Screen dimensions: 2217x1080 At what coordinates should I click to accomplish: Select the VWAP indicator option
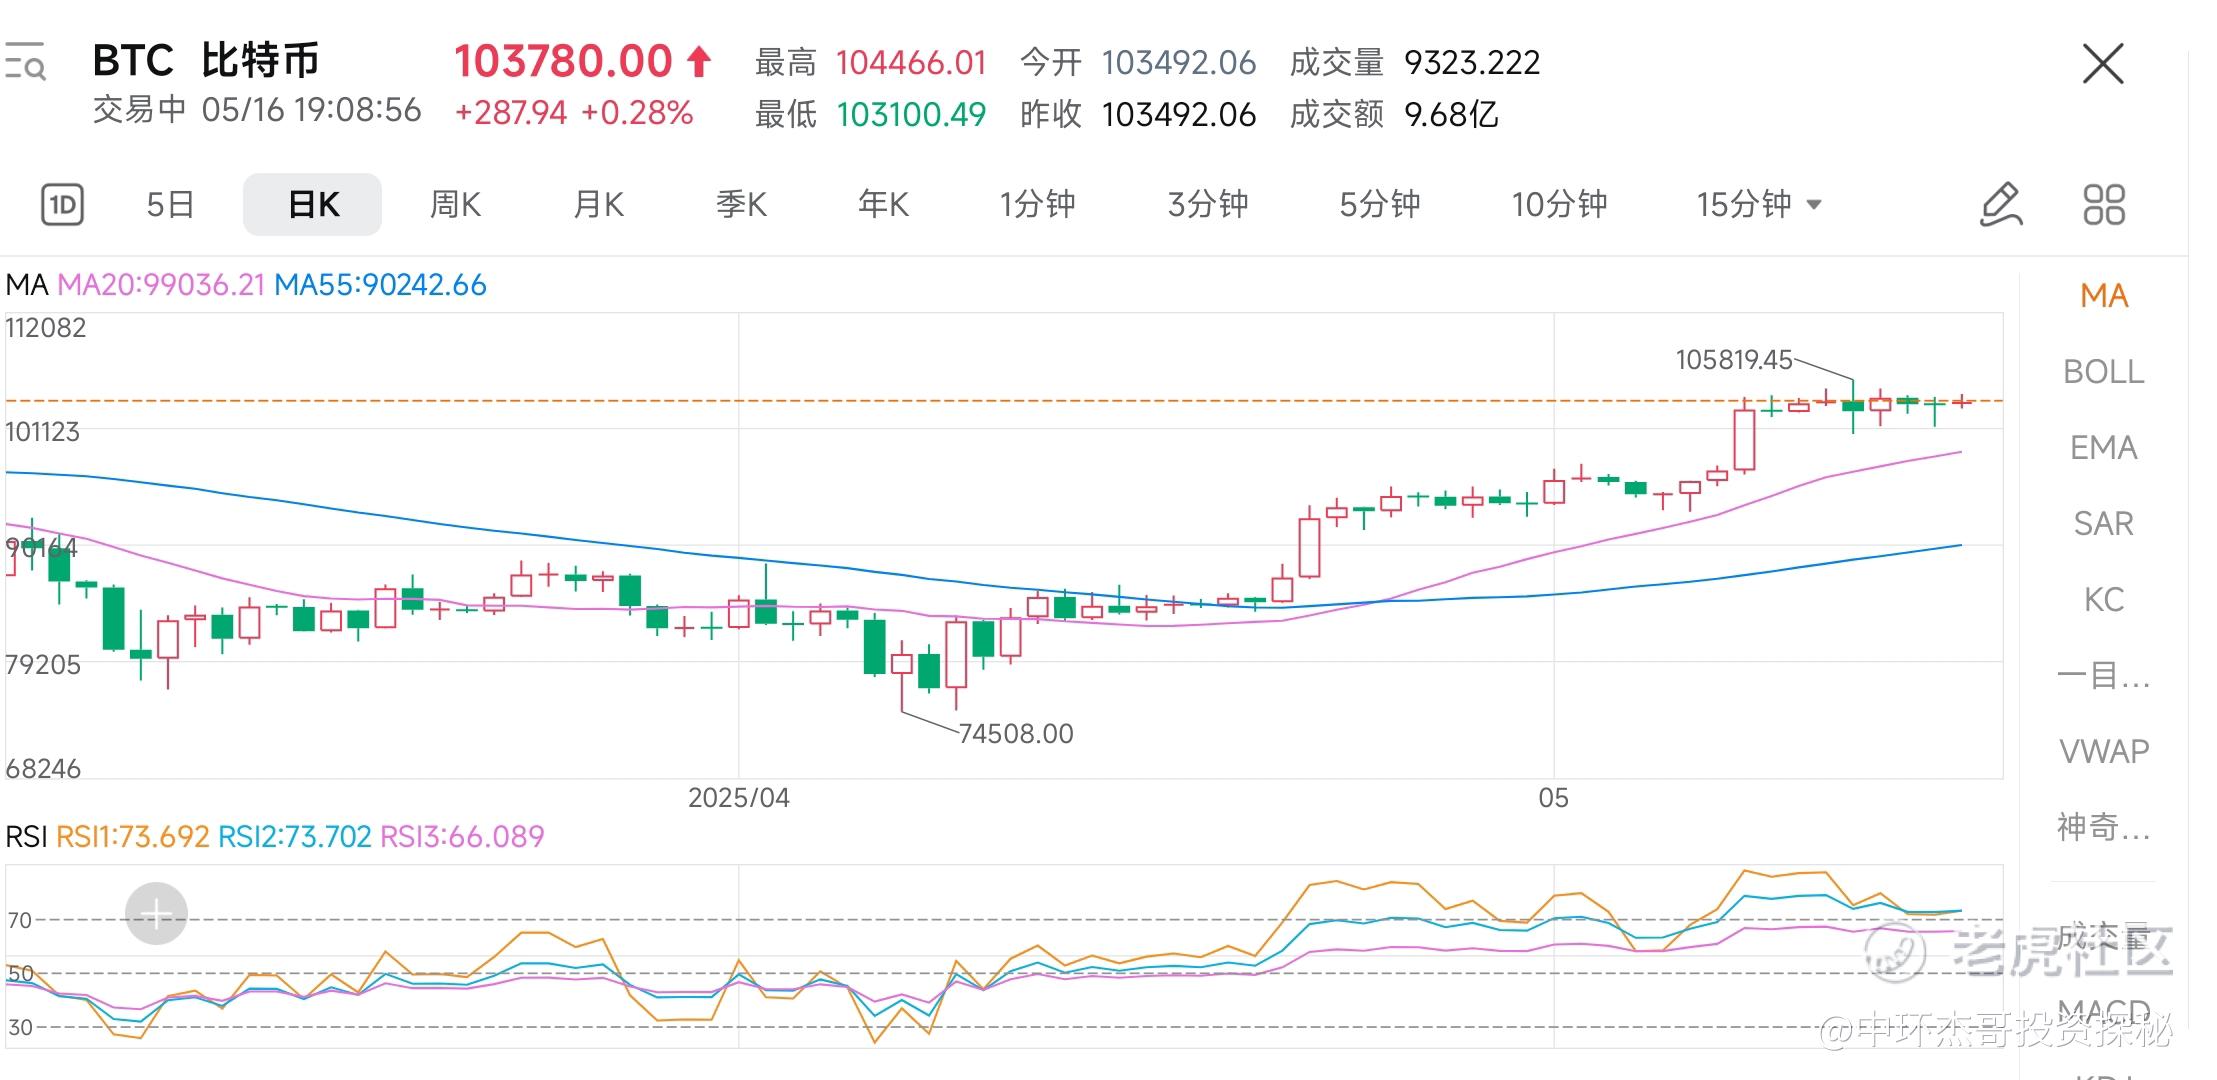[x=2103, y=752]
